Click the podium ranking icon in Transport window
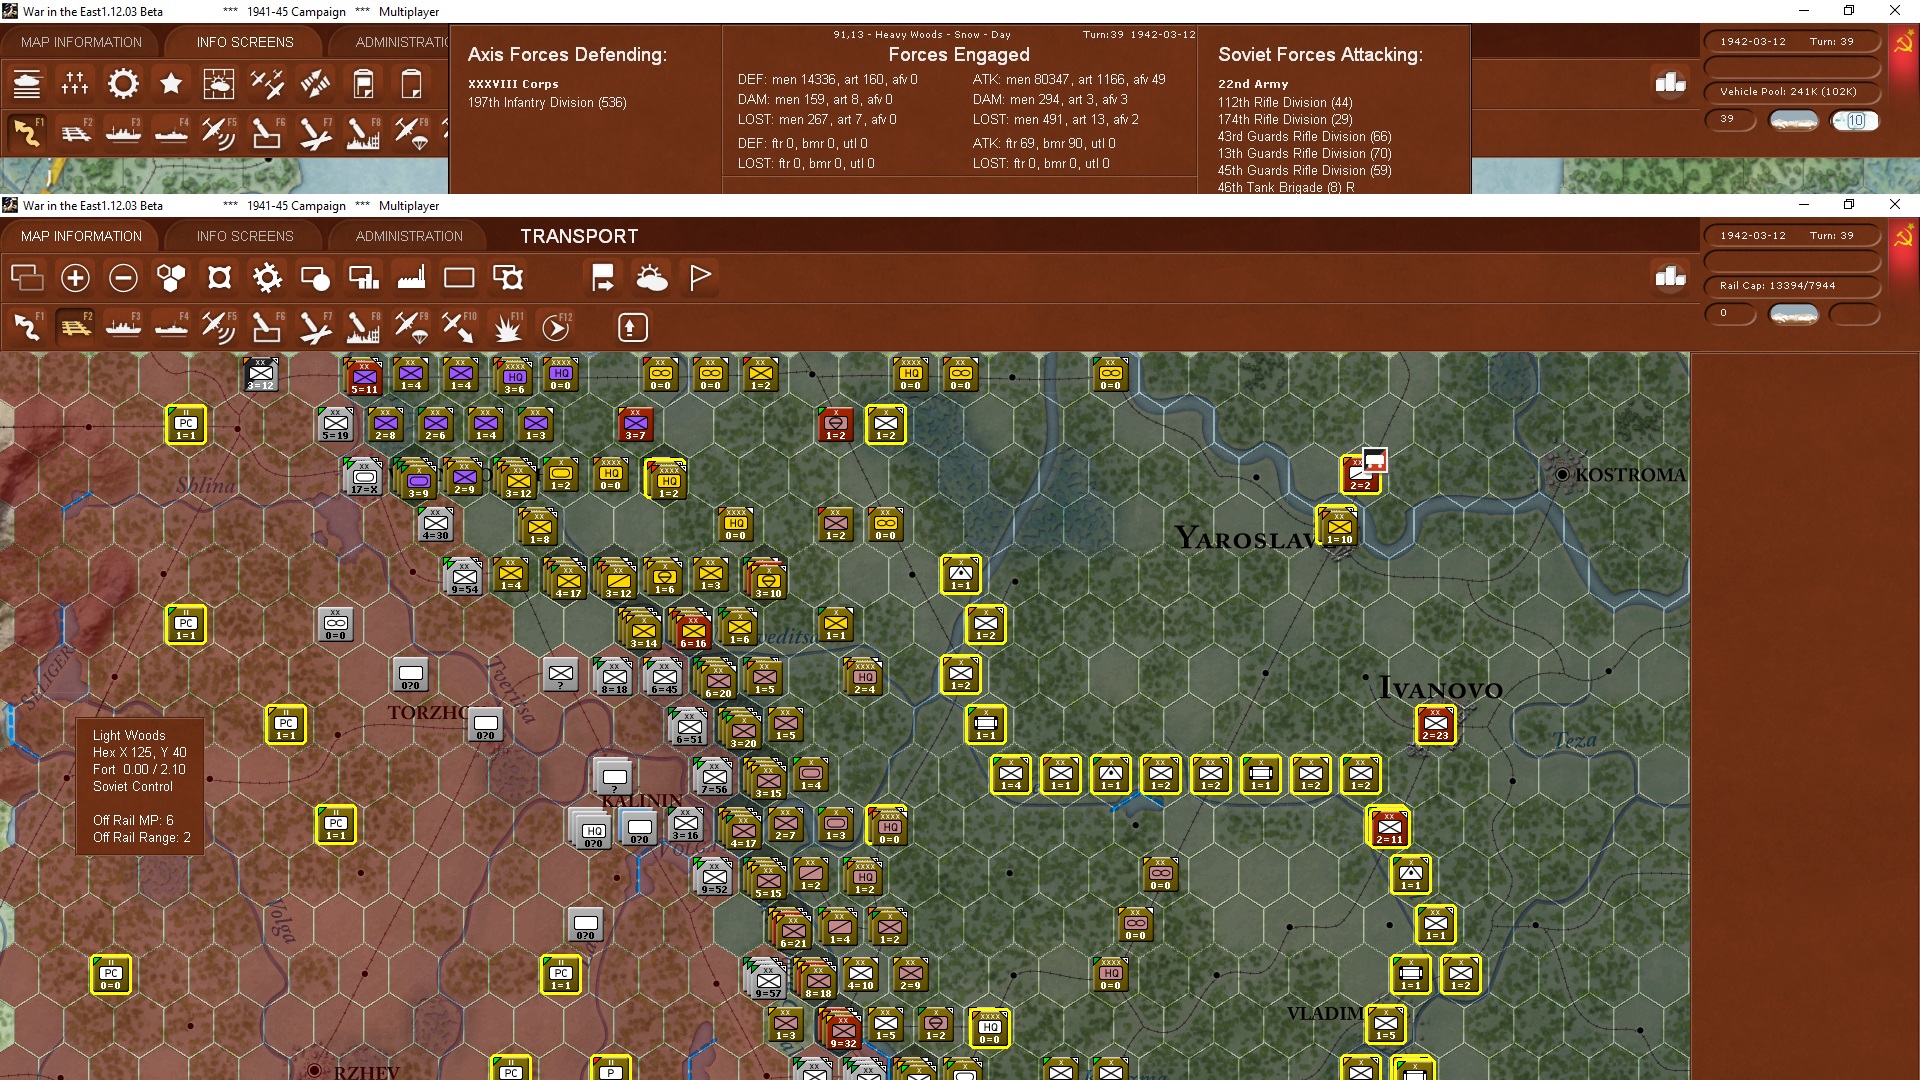1920x1080 pixels. click(x=1670, y=277)
